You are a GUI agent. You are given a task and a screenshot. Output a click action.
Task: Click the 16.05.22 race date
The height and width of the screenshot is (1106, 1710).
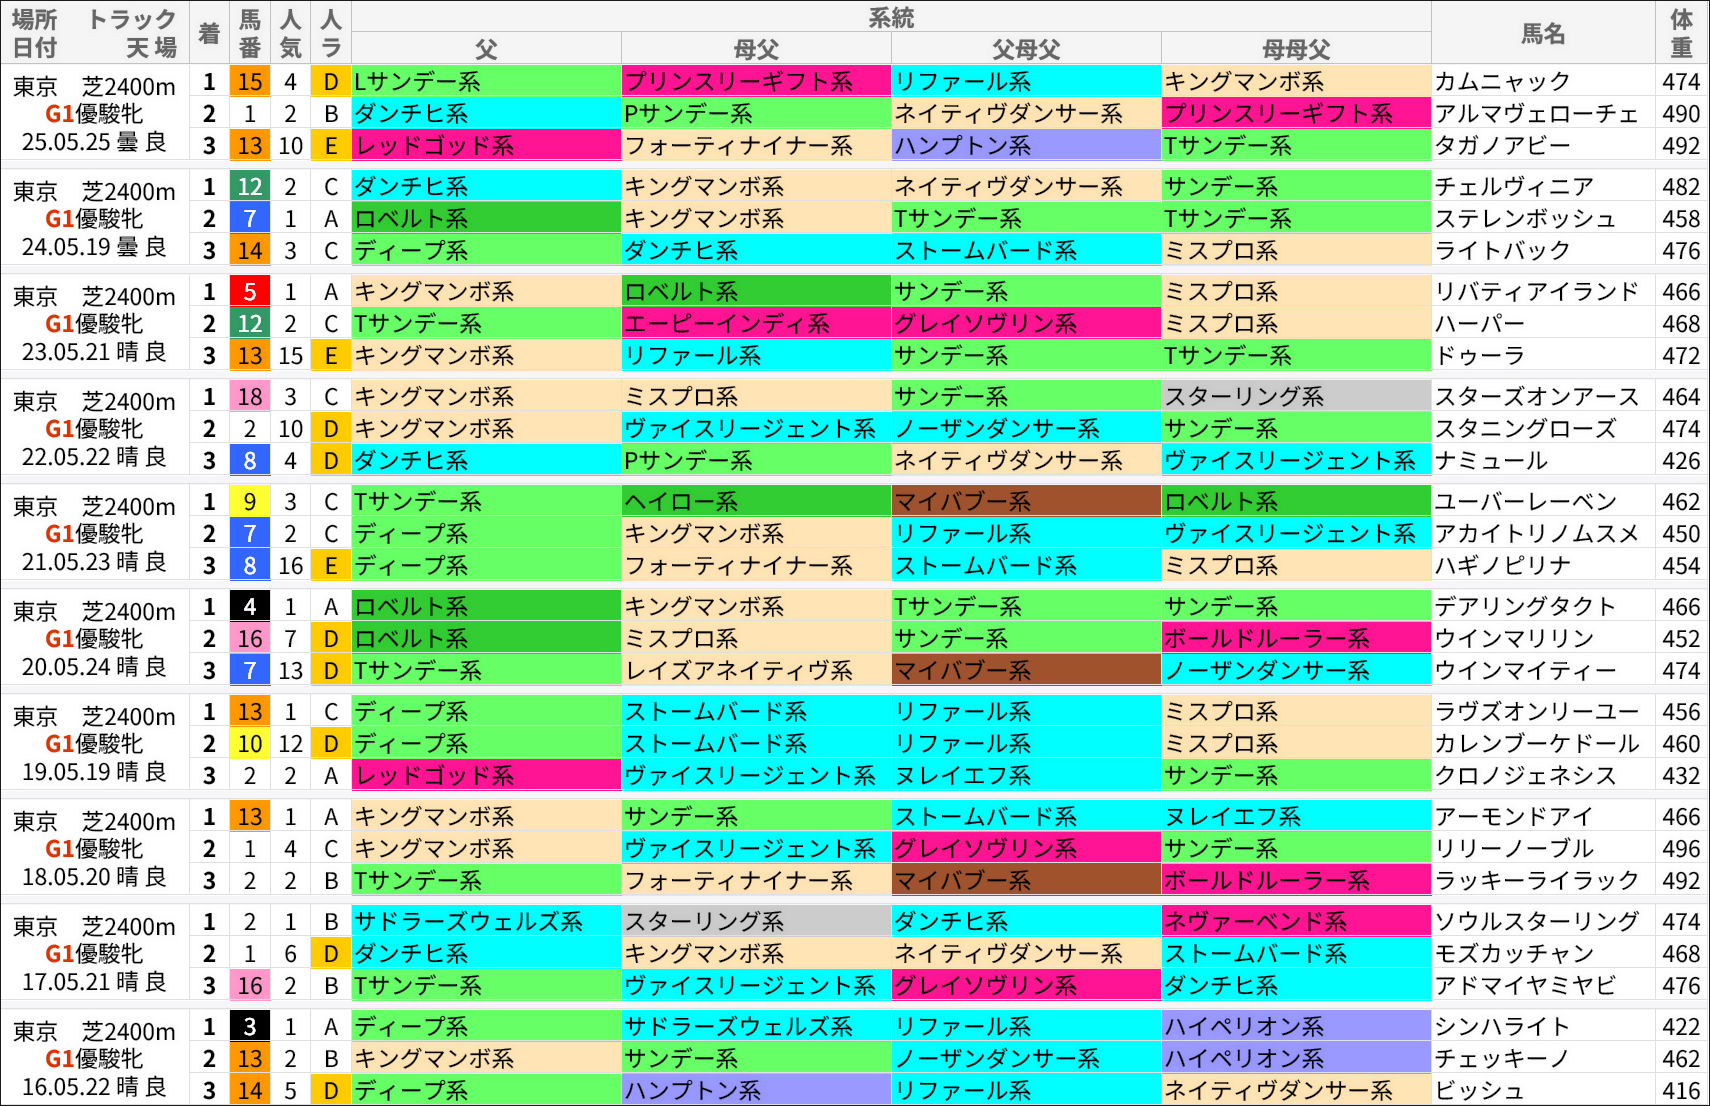[x=66, y=1088]
